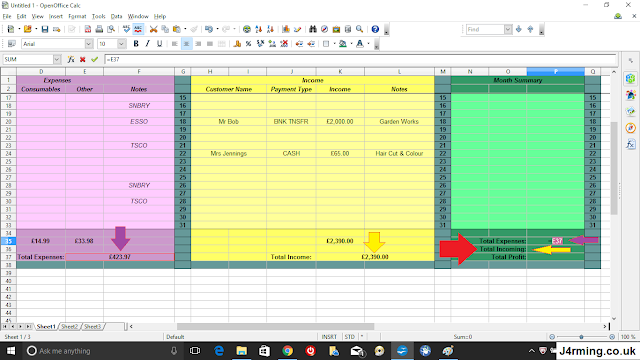Image resolution: width=640 pixels, height=360 pixels.
Task: Open the Format menu
Action: (x=77, y=16)
